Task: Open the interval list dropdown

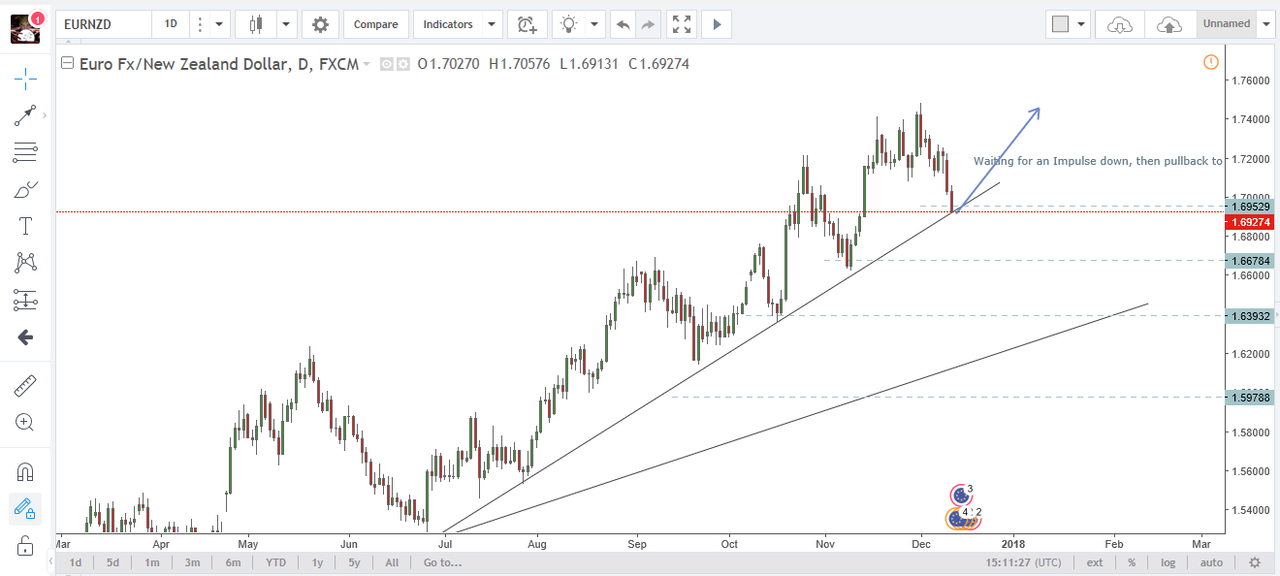Action: pos(219,24)
